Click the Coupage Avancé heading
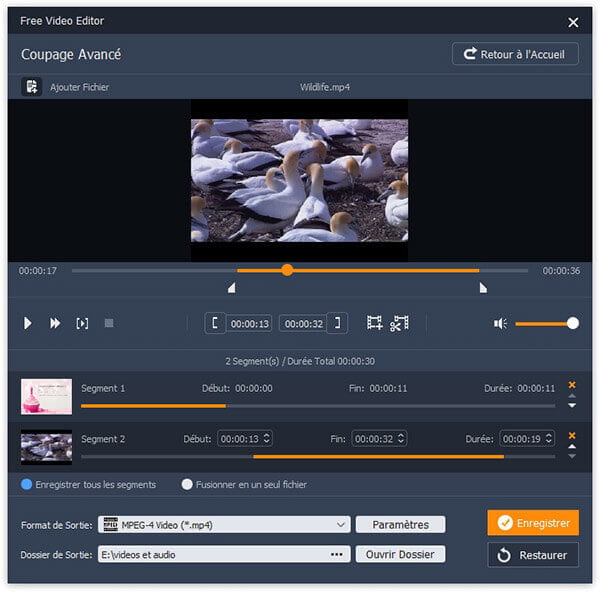 coord(71,54)
